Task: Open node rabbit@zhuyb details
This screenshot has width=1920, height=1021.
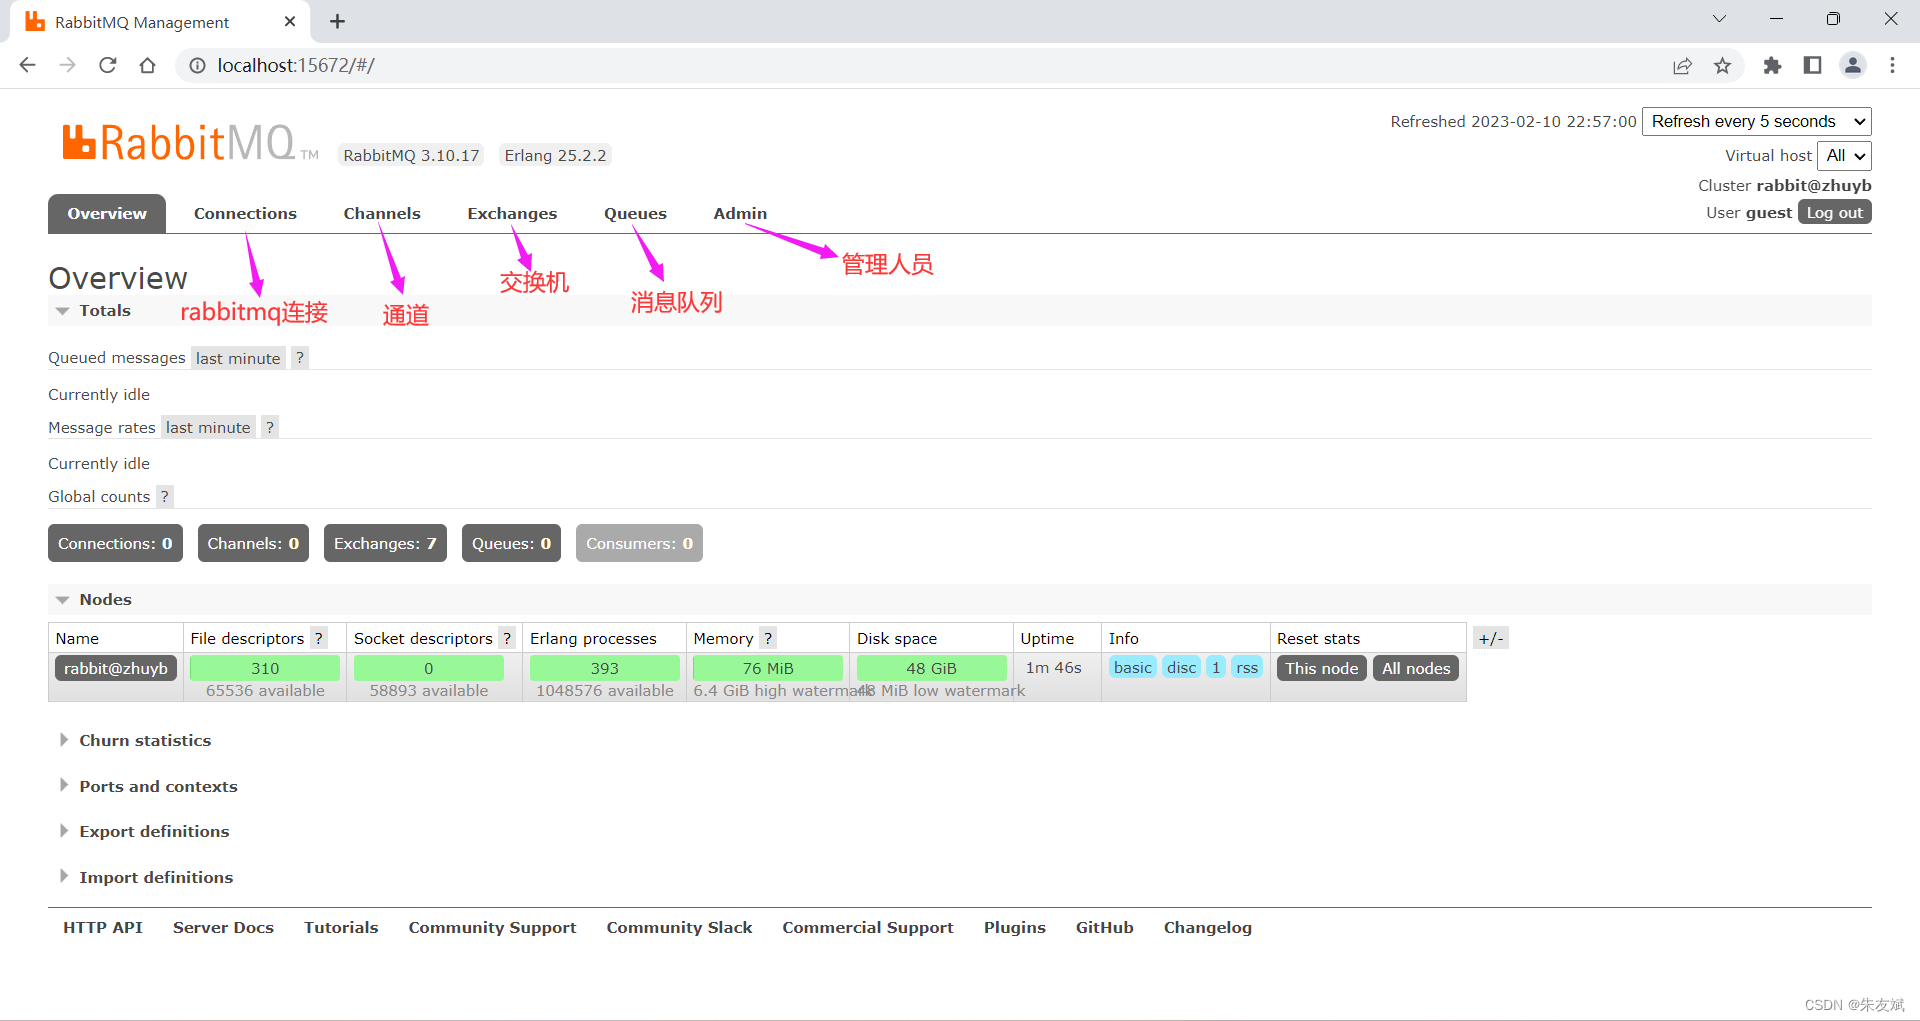Action: [x=116, y=668]
